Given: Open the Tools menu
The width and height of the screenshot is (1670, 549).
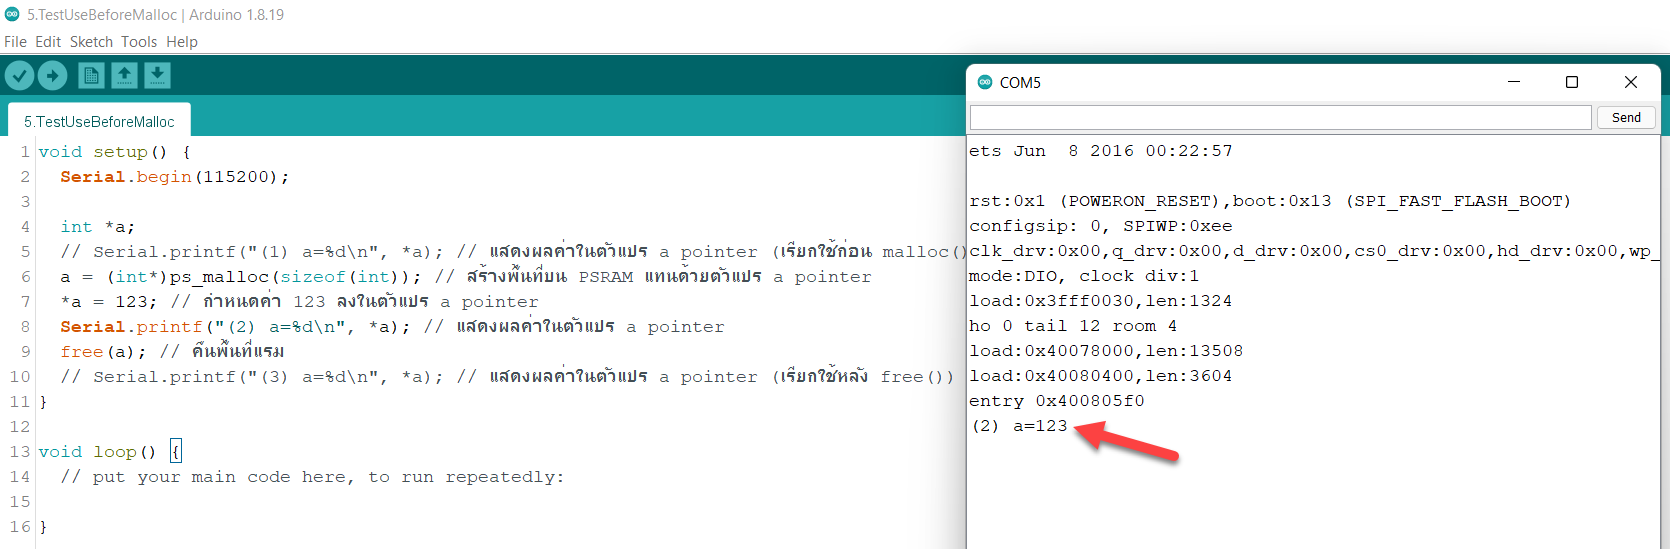Looking at the screenshot, I should (x=139, y=42).
